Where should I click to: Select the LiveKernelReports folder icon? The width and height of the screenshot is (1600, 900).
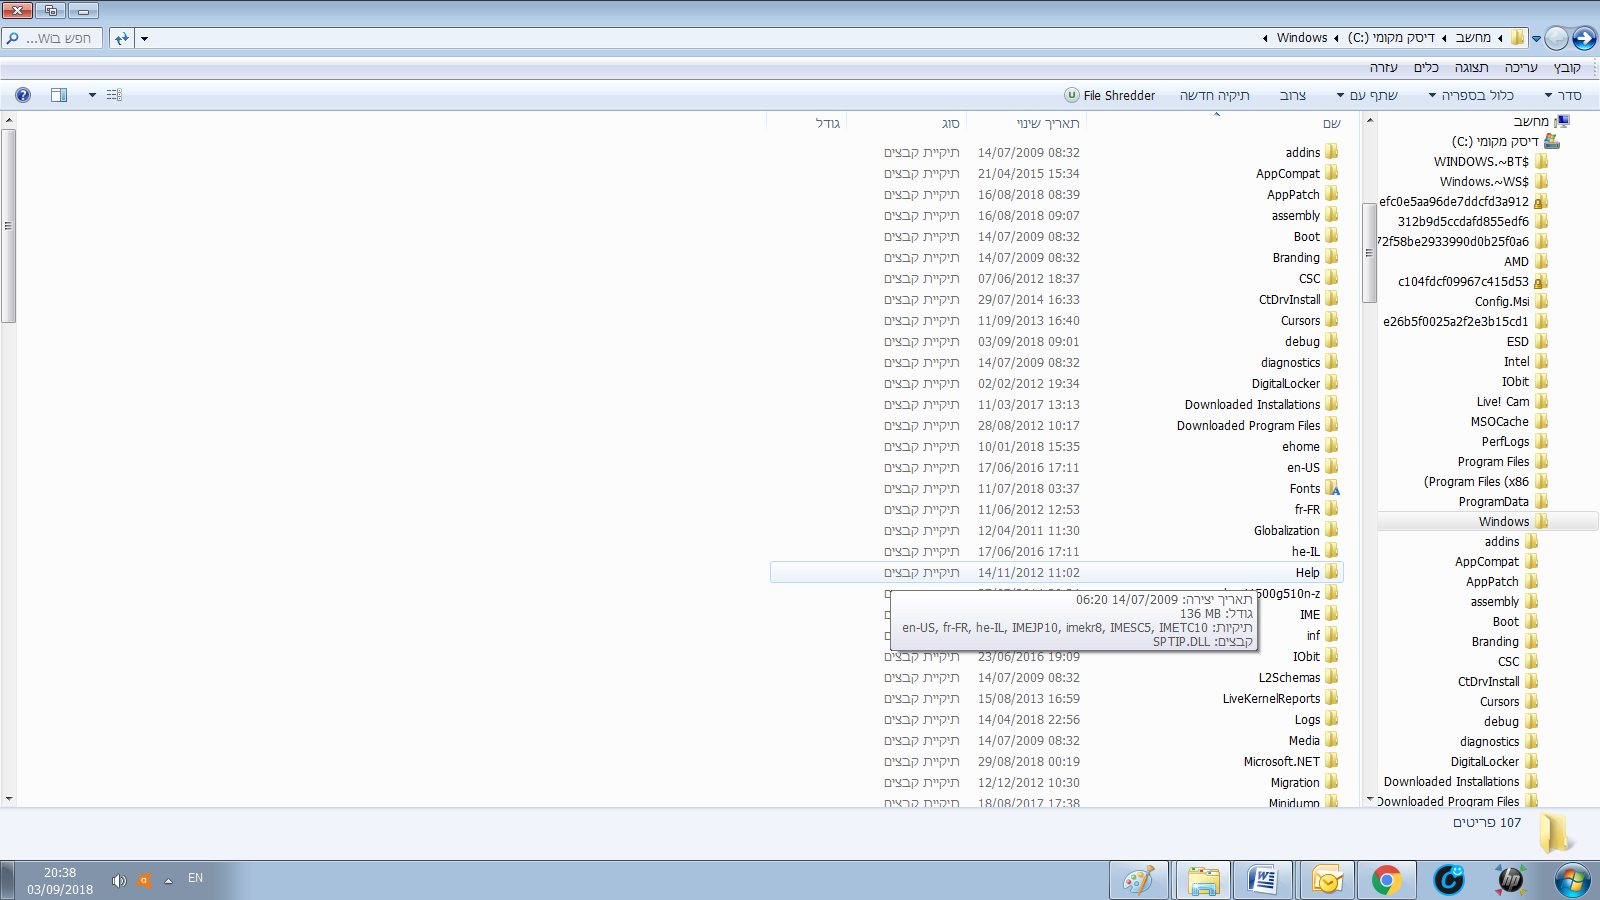tap(1332, 698)
